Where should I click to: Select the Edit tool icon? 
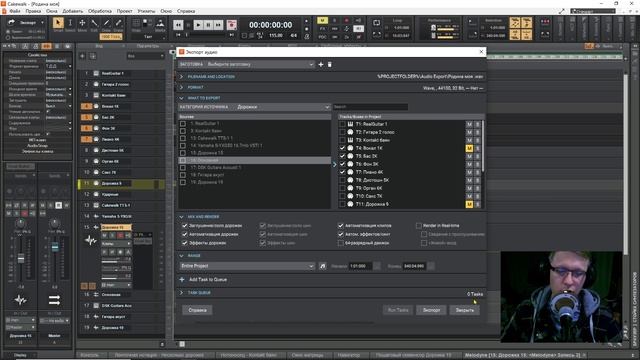click(94, 23)
